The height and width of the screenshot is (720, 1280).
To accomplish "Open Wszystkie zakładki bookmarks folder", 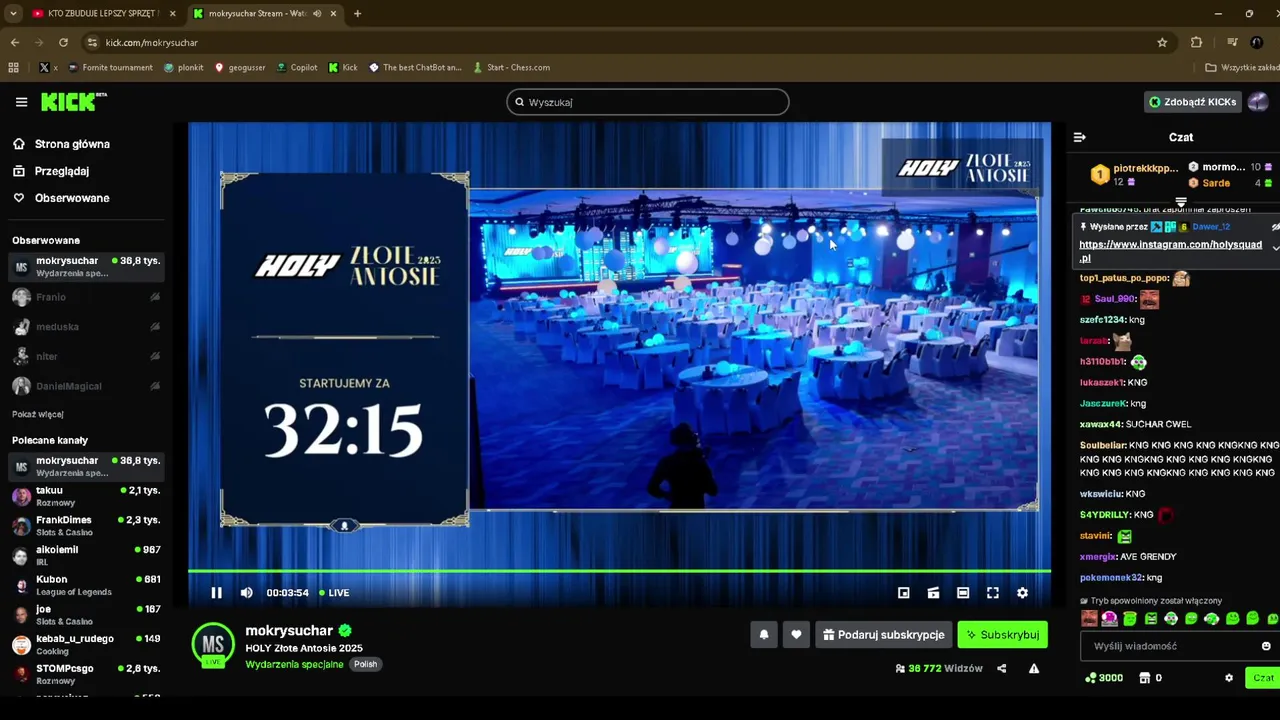I will coord(1243,67).
